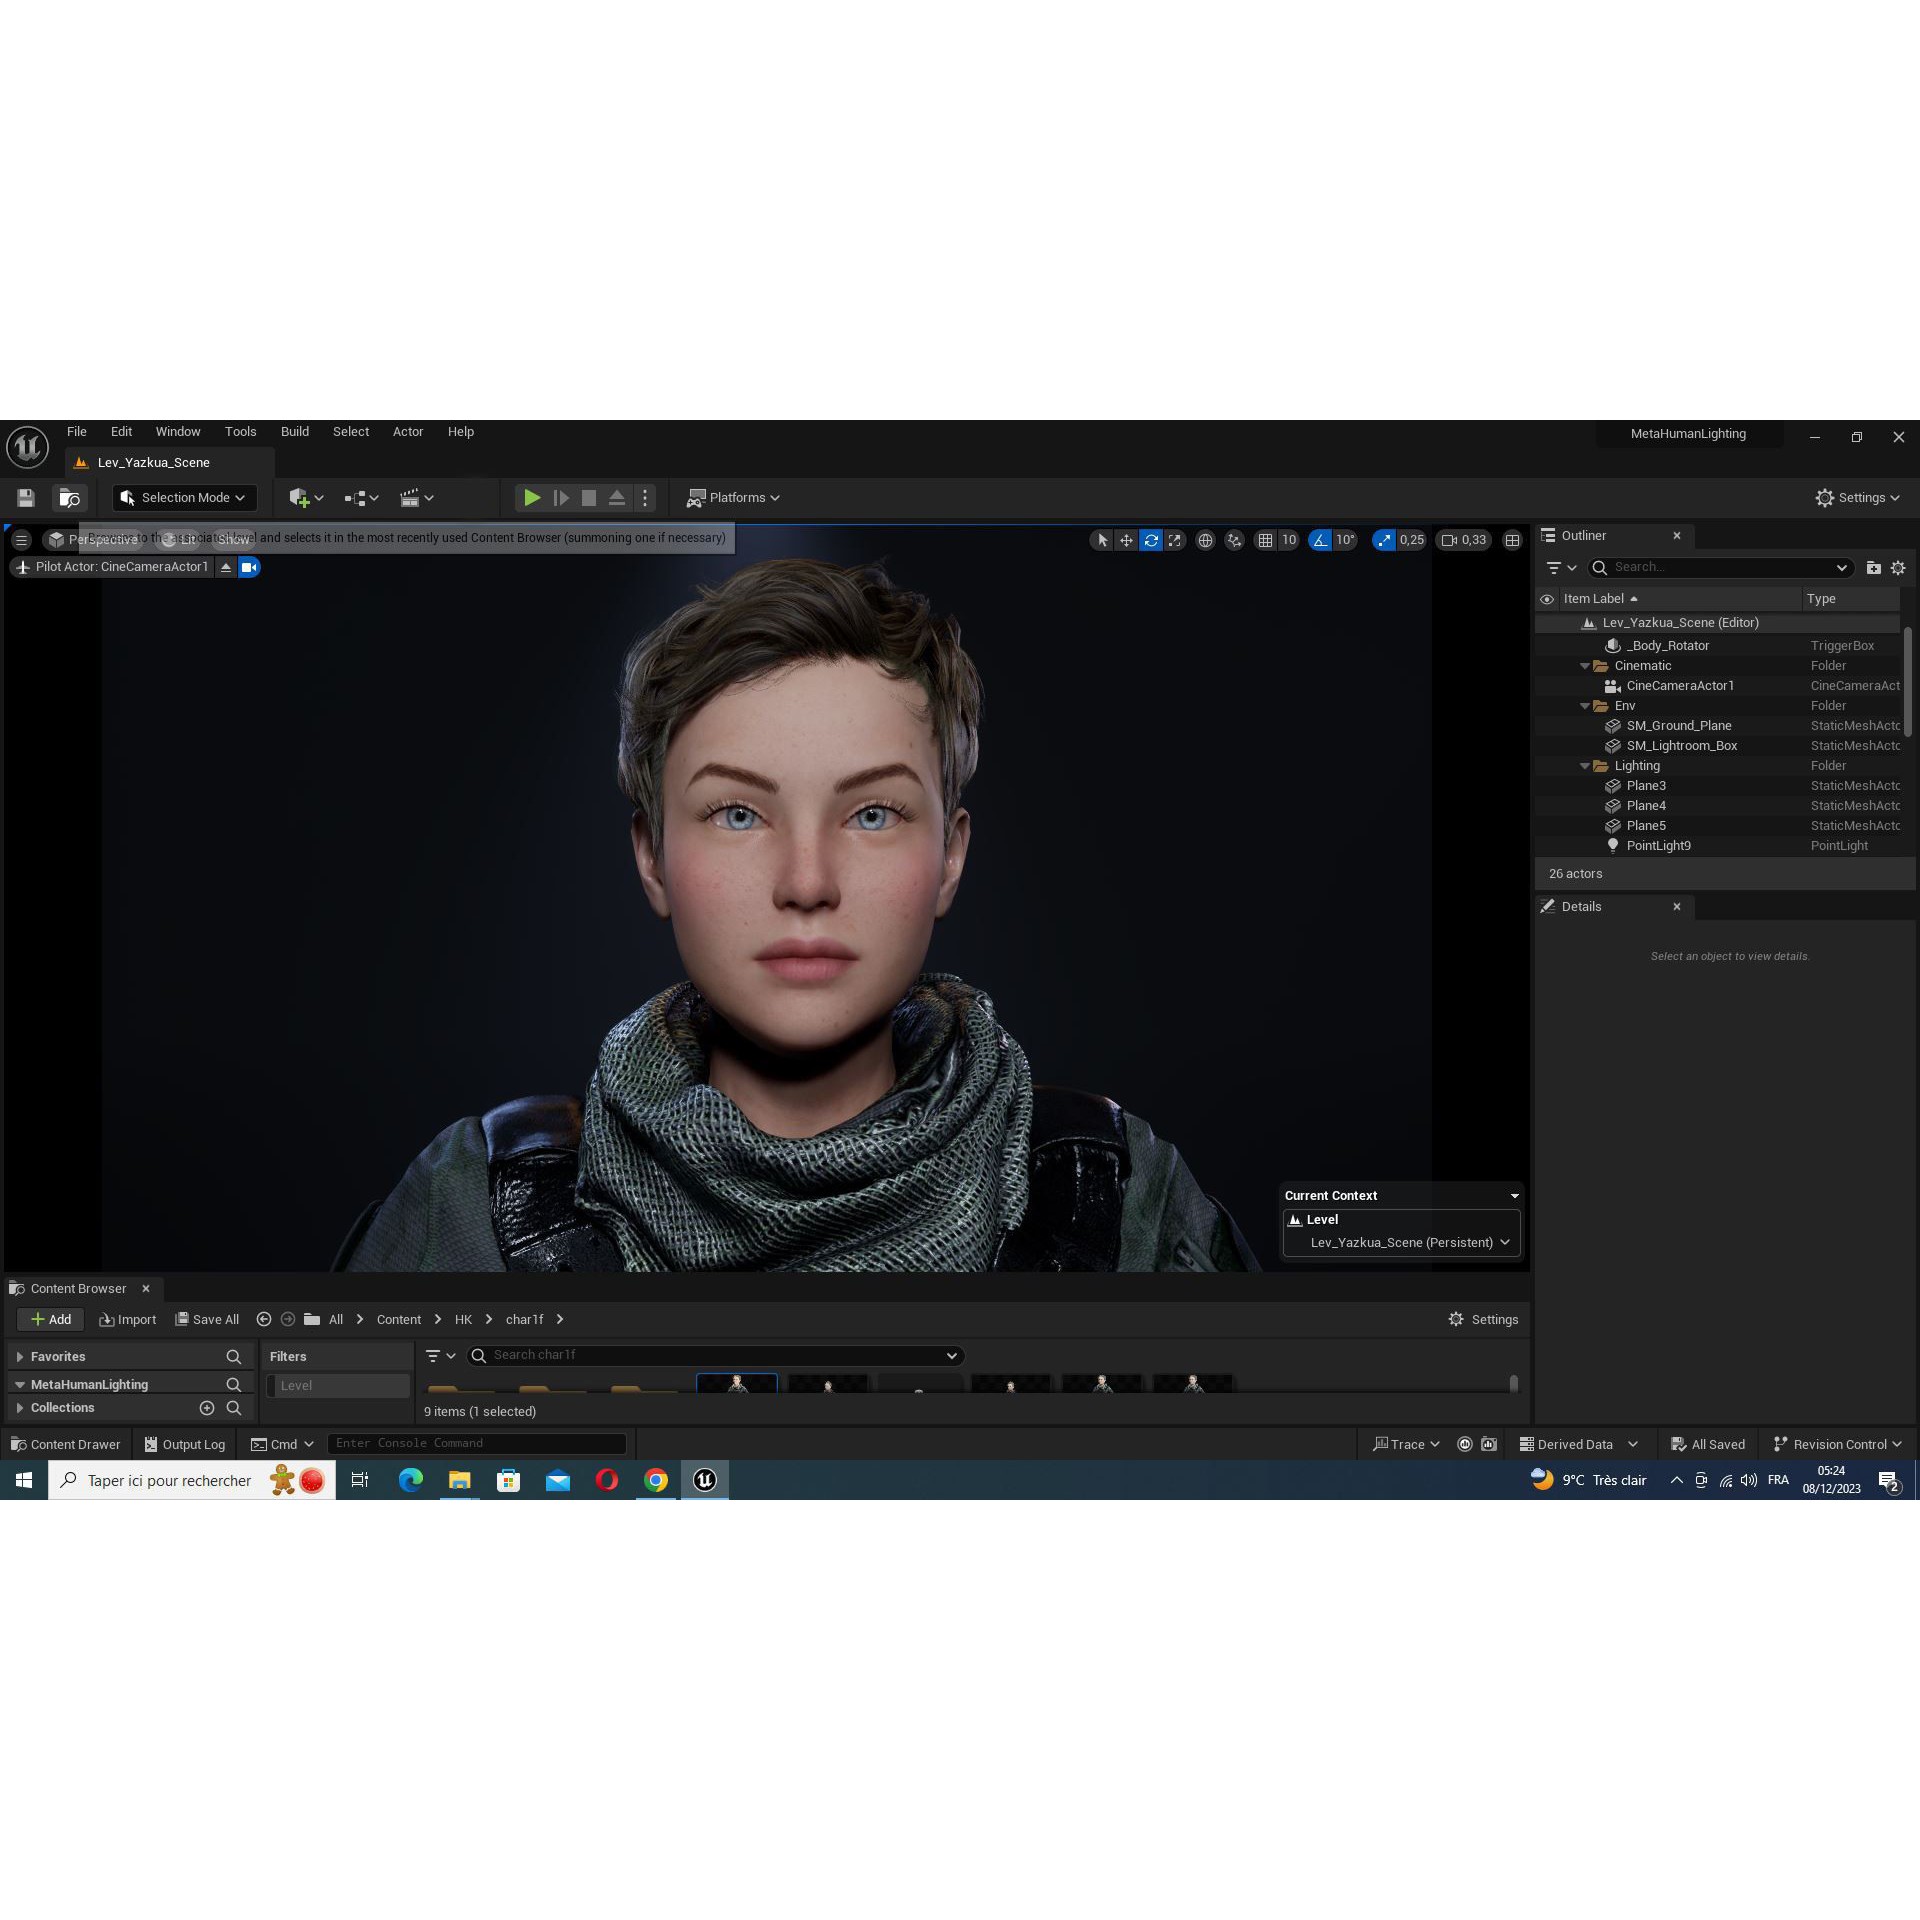Open the grid snap size value 10

coord(1289,540)
